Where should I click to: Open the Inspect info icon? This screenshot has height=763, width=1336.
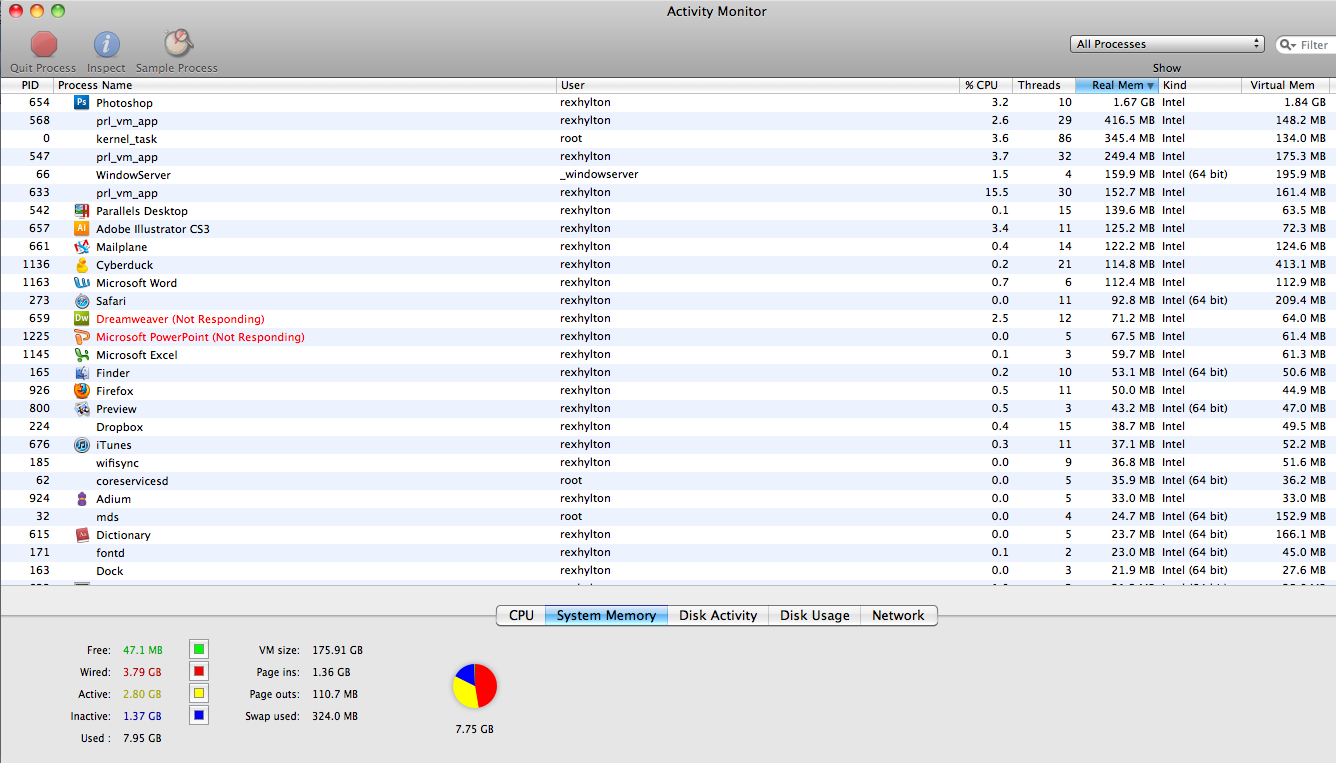tap(107, 44)
